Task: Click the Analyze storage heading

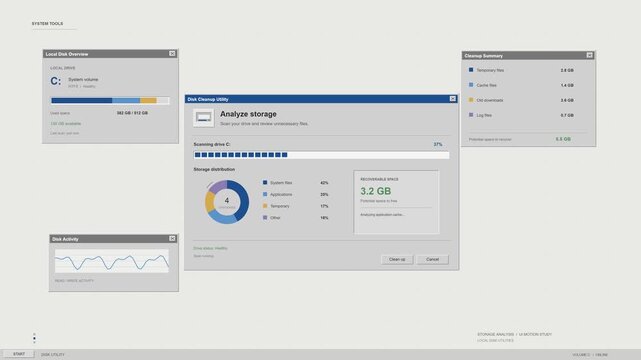Action: pyautogui.click(x=248, y=114)
